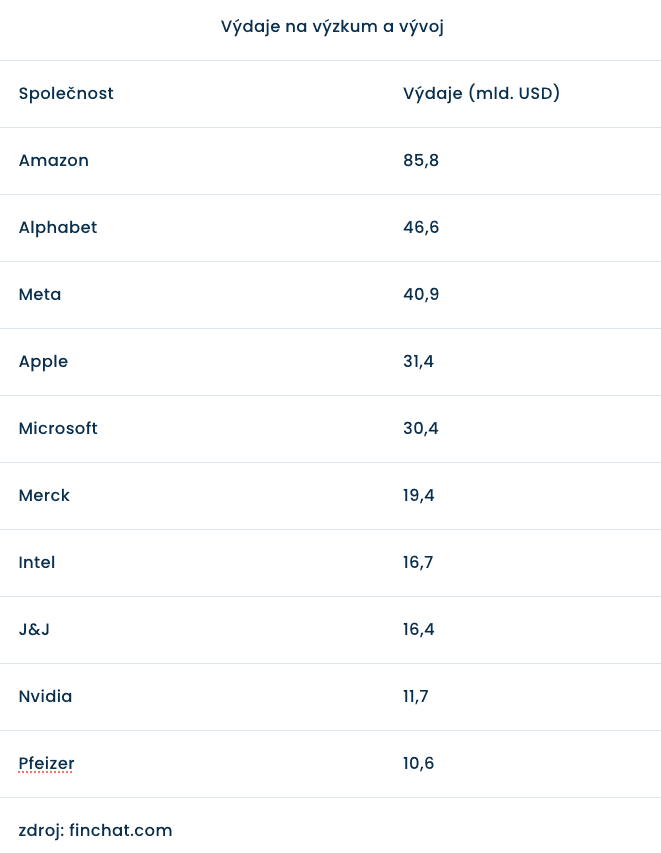The image size is (661, 853).
Task: Select the Apple company cell
Action: tap(43, 362)
